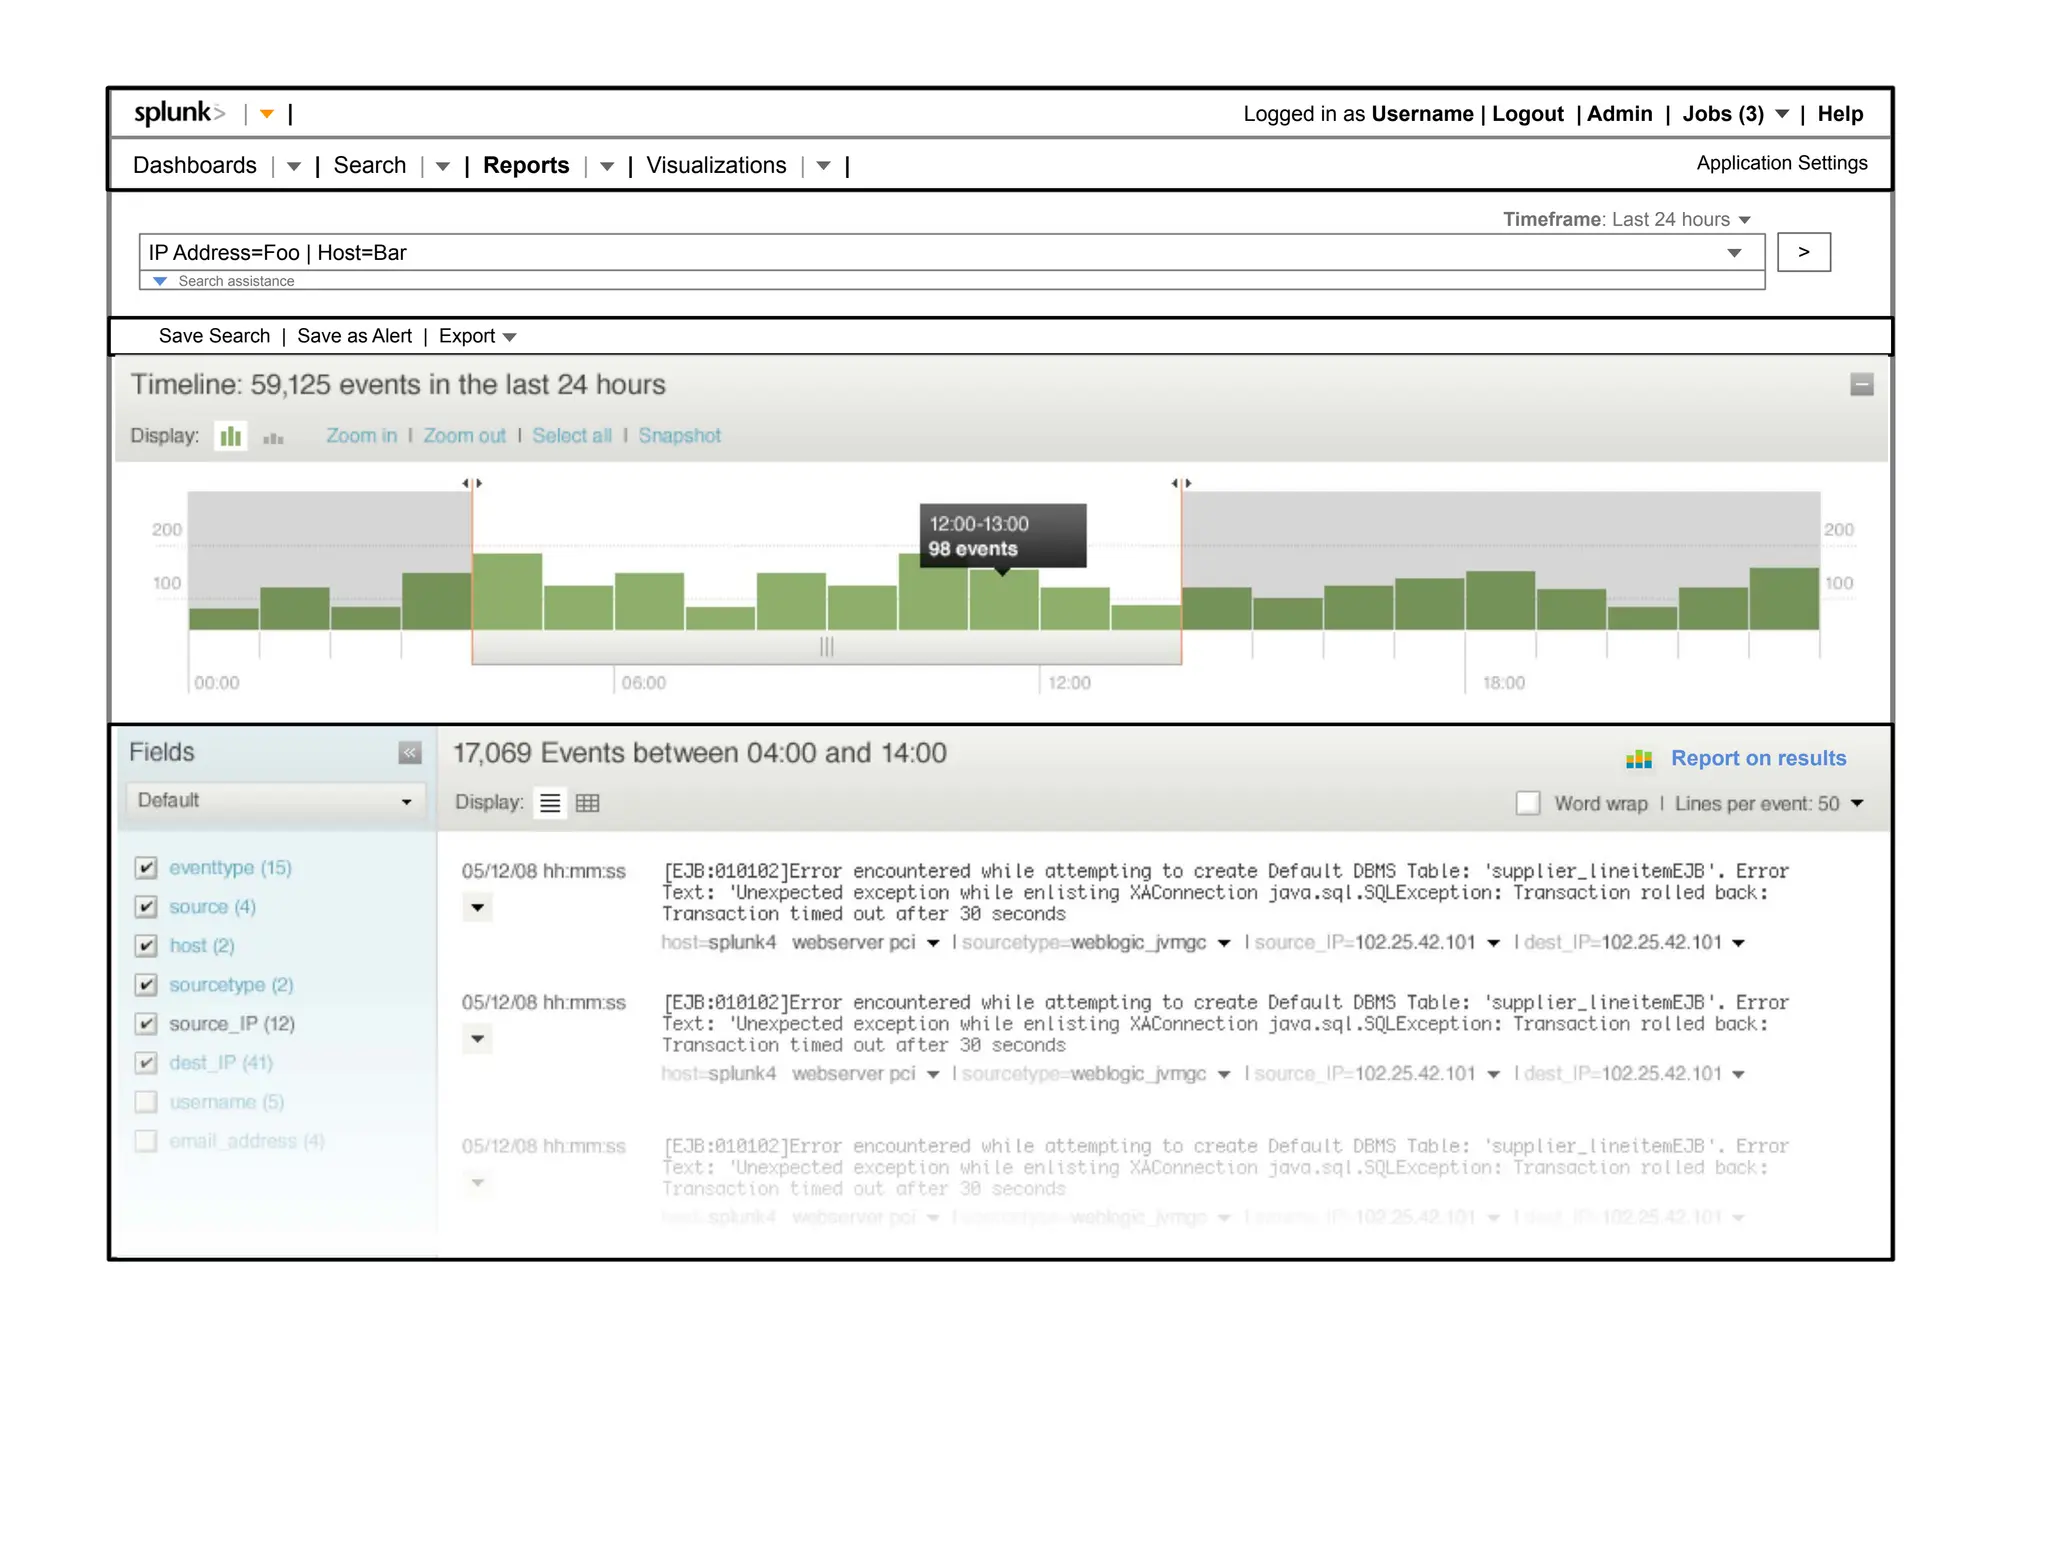Switch to the small-bars timeline display icon
Image resolution: width=2048 pixels, height=1566 pixels.
point(273,438)
